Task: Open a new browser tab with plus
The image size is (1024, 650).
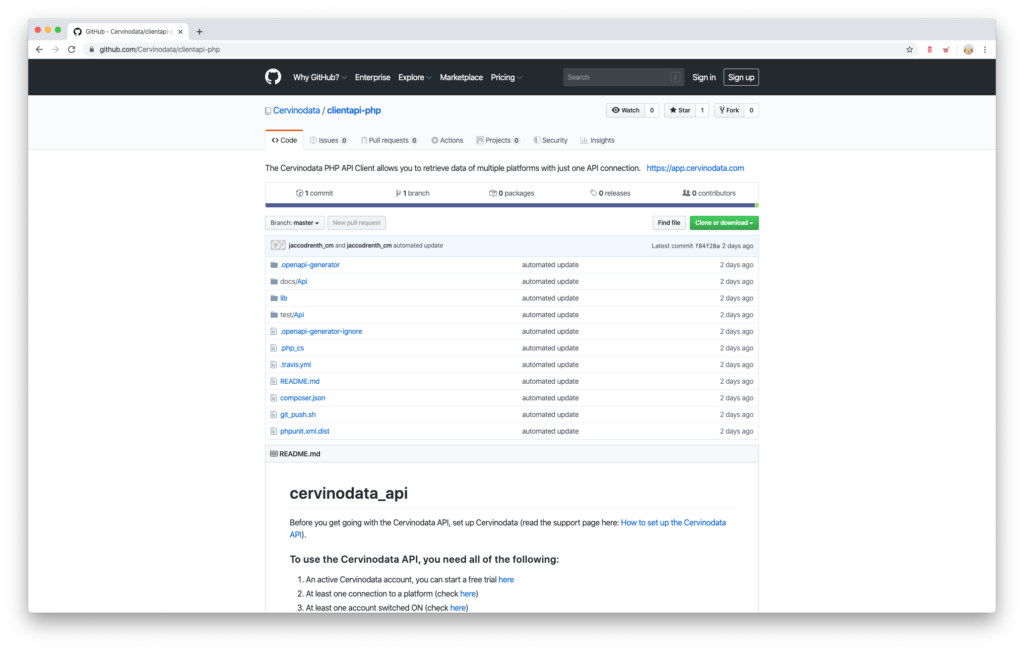Action: (x=199, y=31)
